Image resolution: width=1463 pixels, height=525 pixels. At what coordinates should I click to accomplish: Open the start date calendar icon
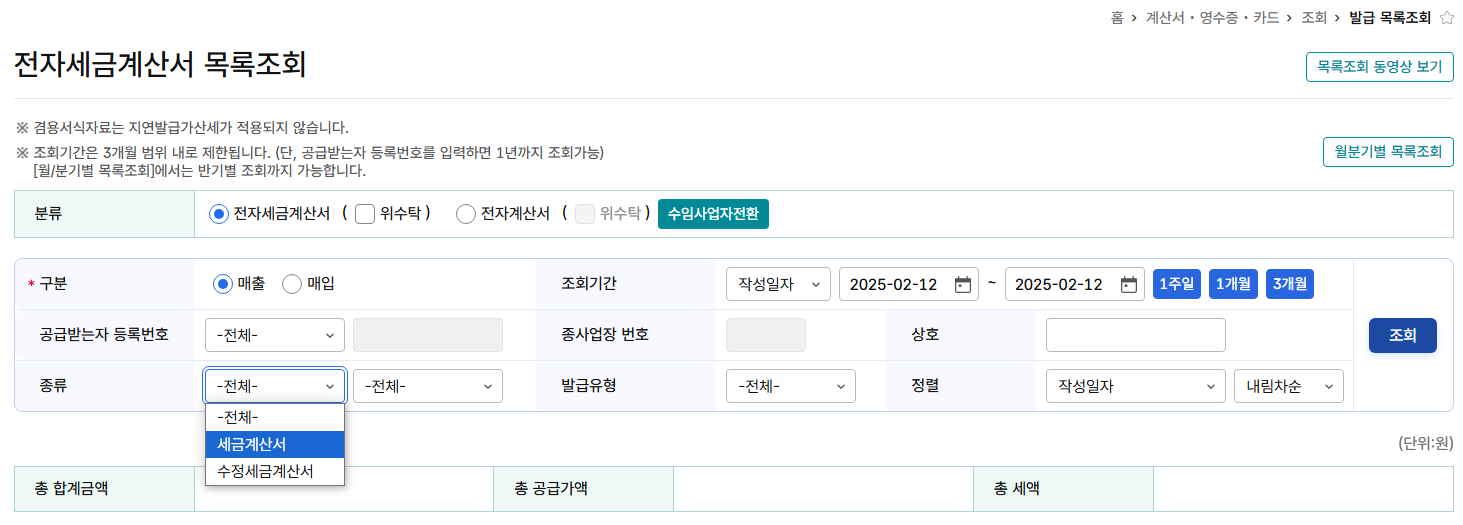pyautogui.click(x=963, y=285)
